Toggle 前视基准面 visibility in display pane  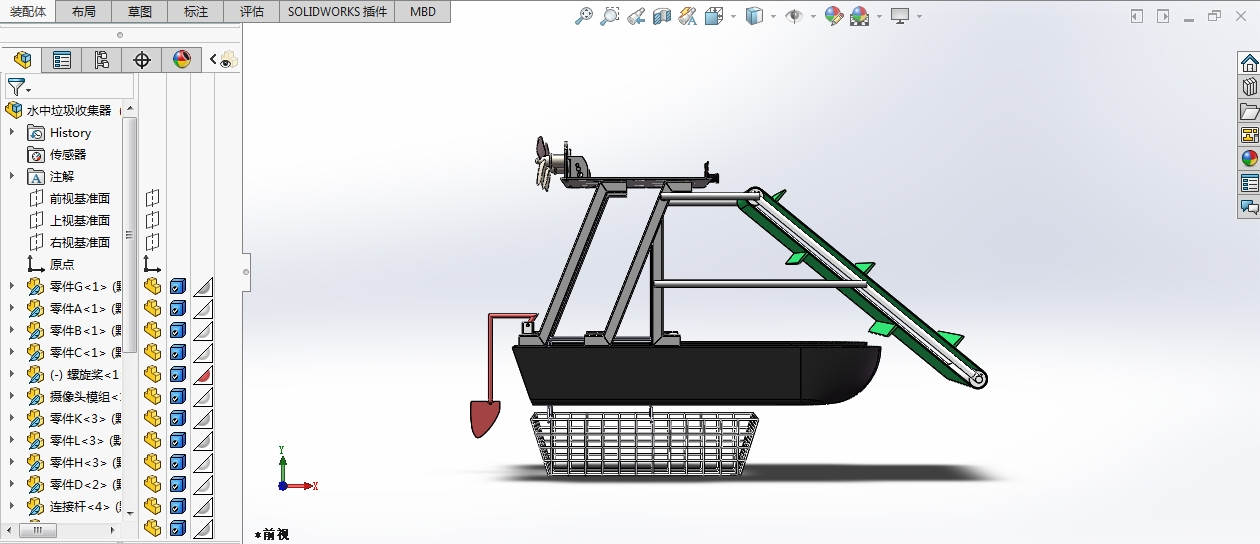coord(152,198)
